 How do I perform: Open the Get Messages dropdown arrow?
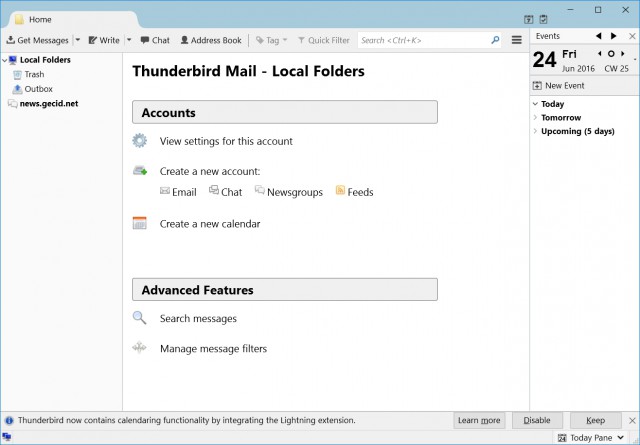(x=78, y=40)
